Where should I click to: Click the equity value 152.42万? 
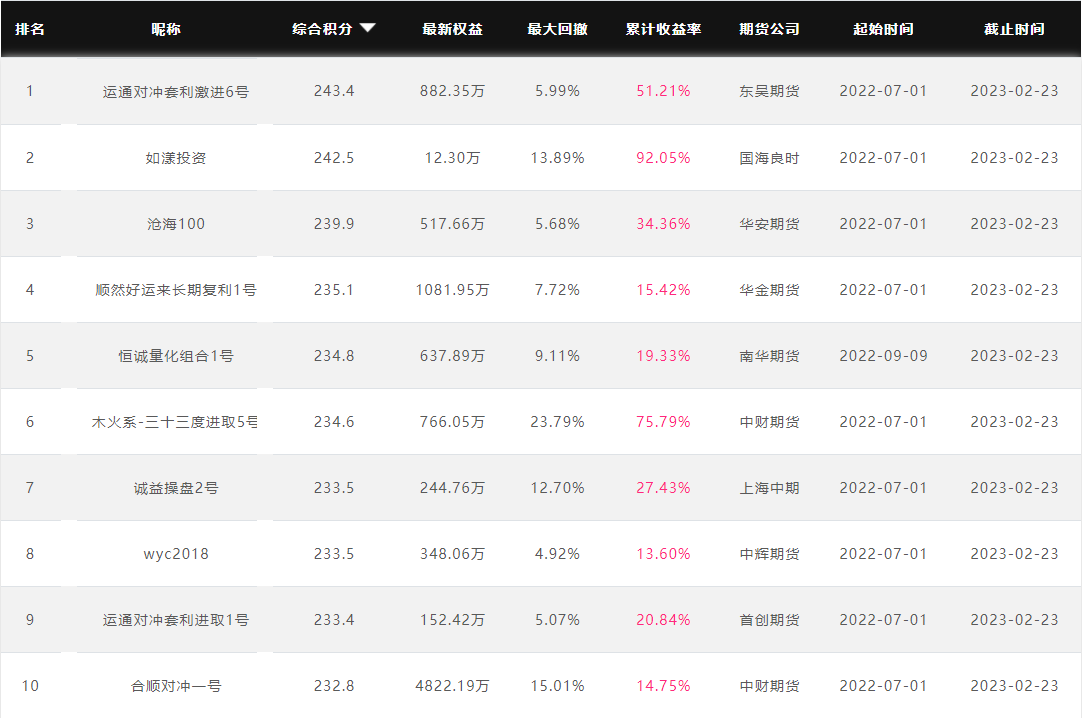[x=453, y=620]
